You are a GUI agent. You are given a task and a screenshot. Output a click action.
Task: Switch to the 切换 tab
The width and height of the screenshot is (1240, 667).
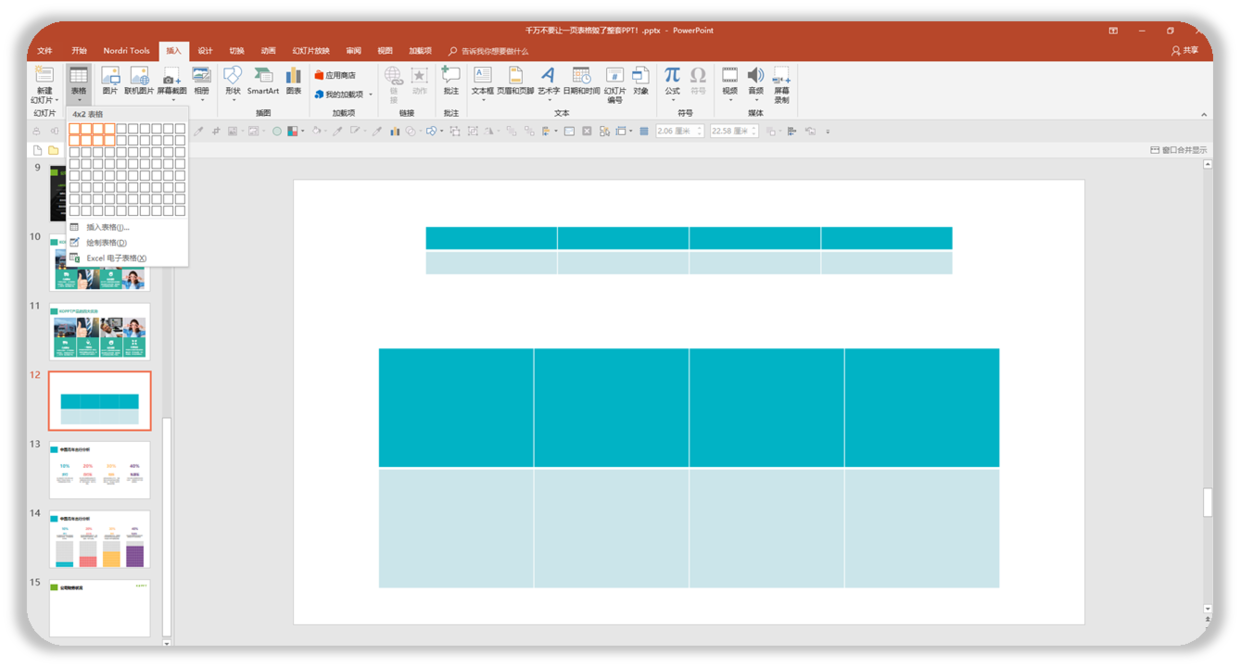click(237, 50)
